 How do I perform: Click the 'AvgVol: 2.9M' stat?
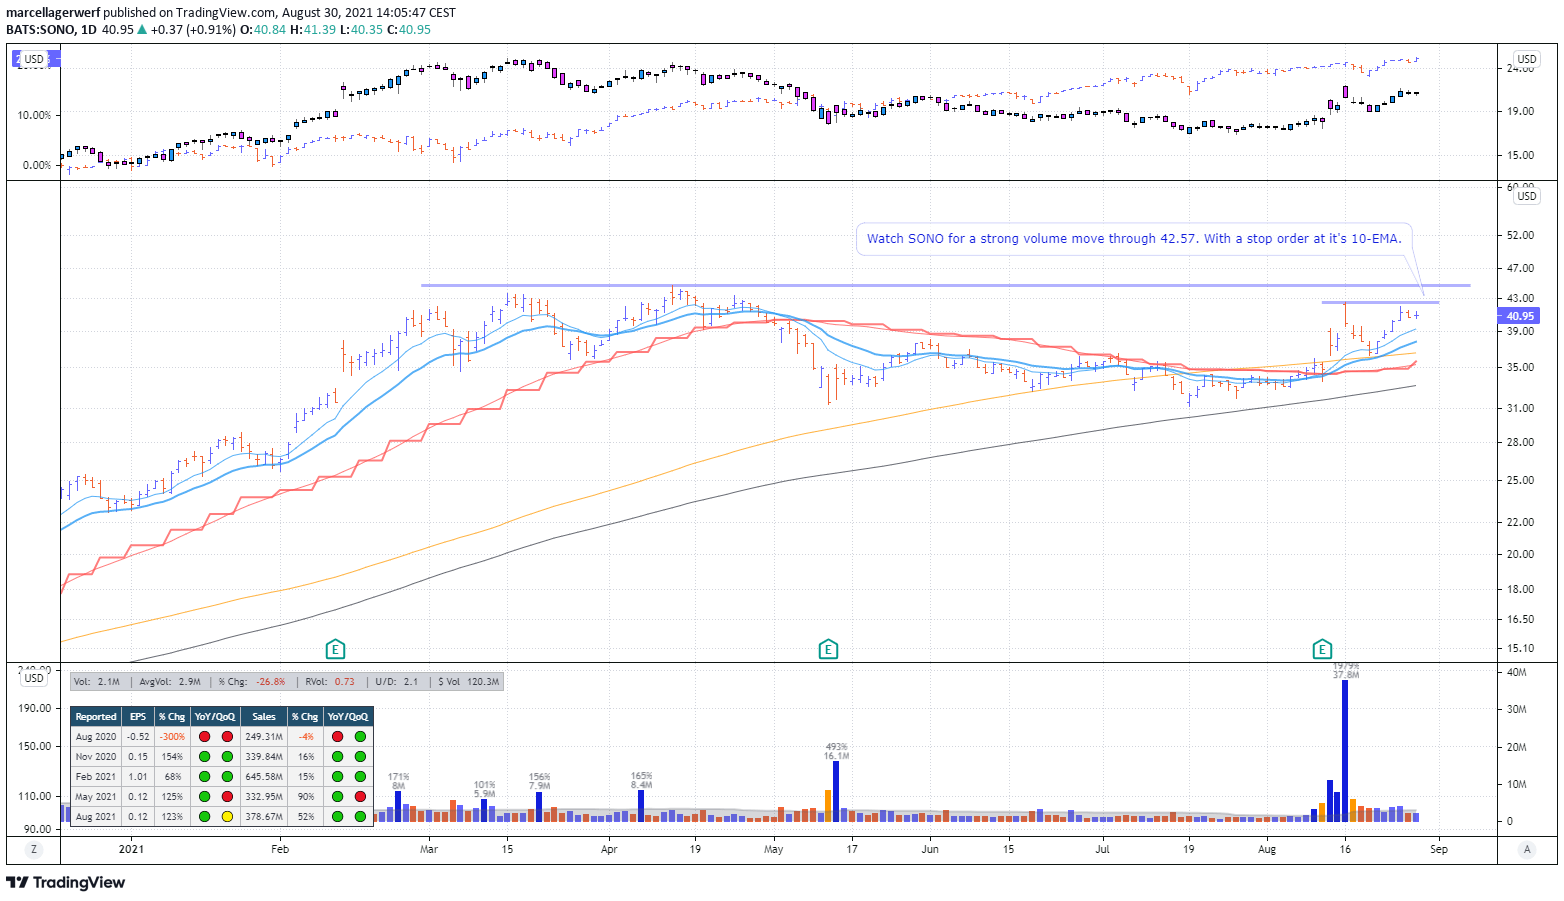(170, 682)
